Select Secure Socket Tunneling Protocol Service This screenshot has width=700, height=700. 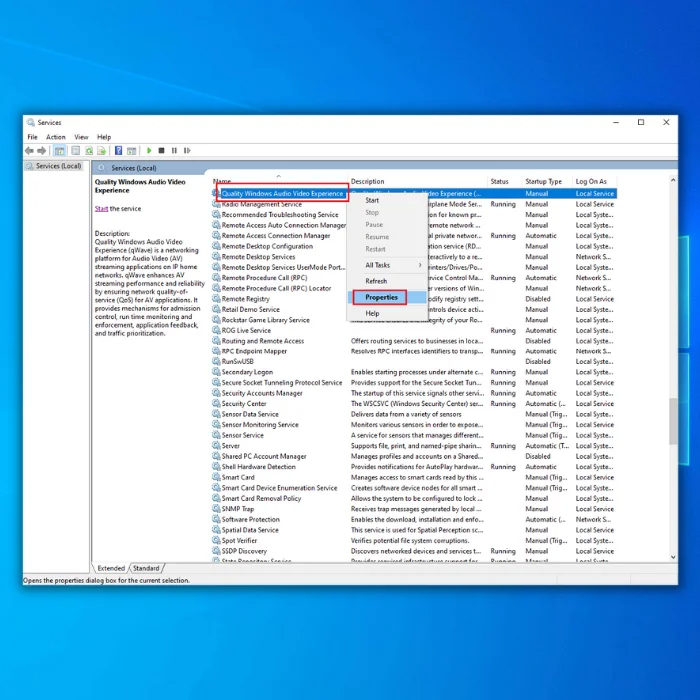click(414, 383)
